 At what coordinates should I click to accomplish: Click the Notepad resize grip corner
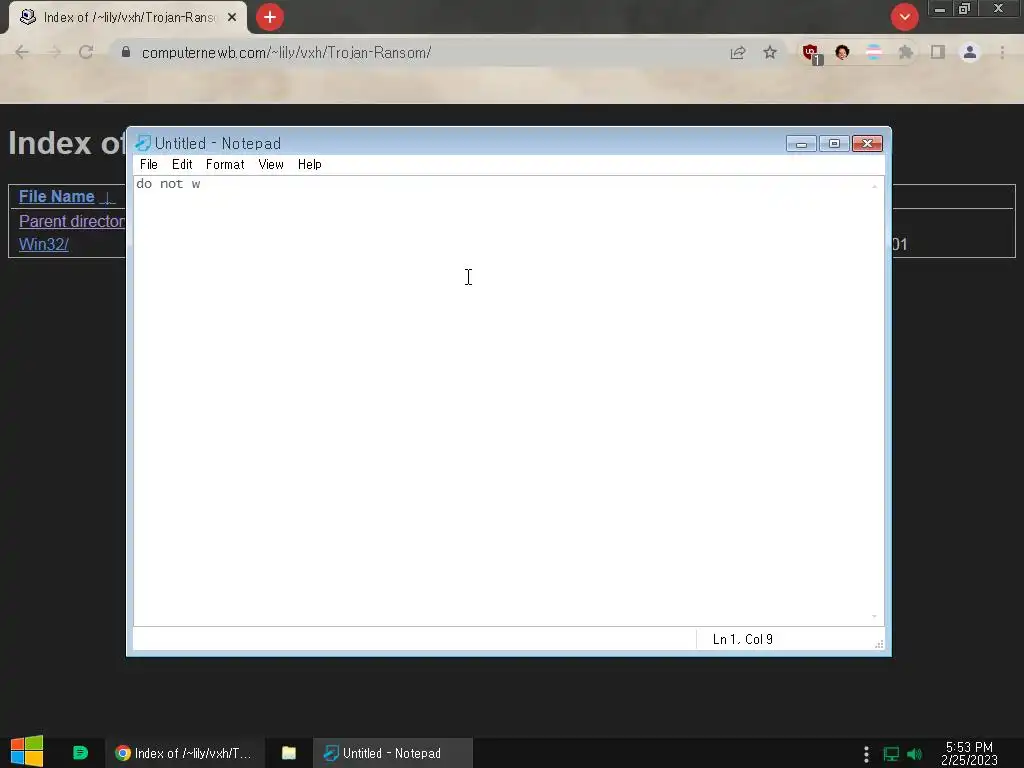pyautogui.click(x=879, y=645)
